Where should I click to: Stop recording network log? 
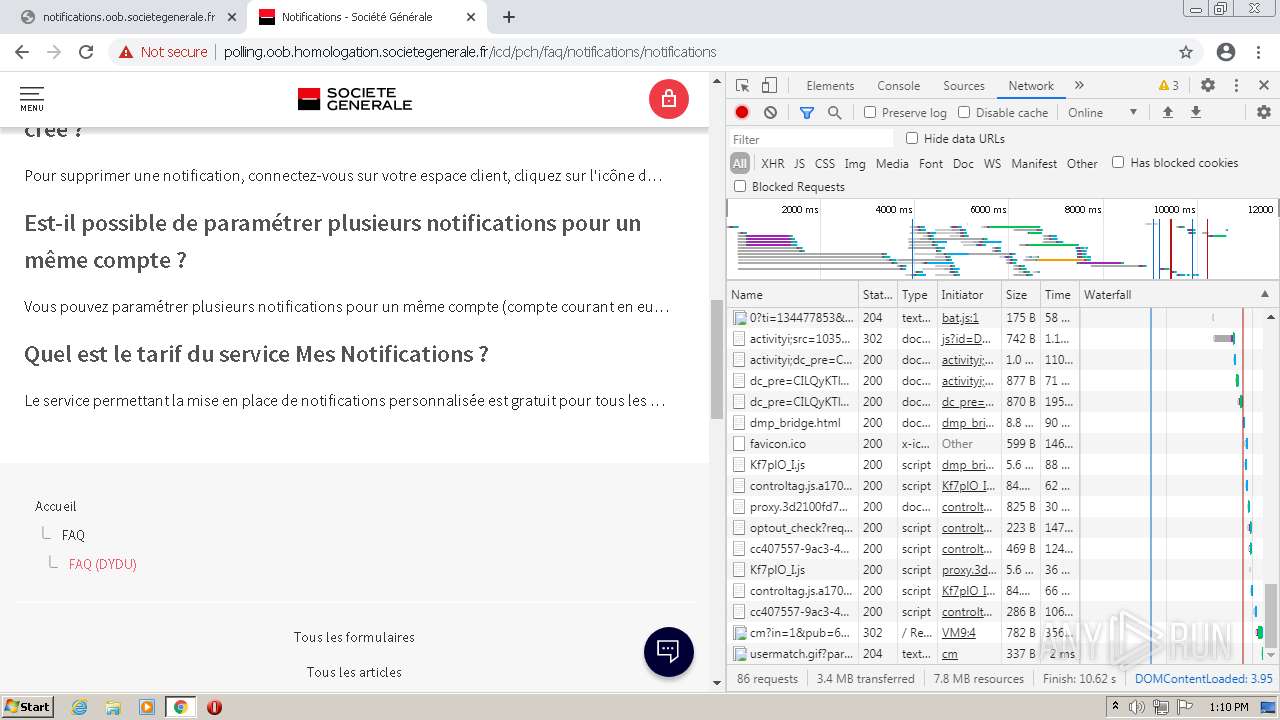tap(742, 112)
